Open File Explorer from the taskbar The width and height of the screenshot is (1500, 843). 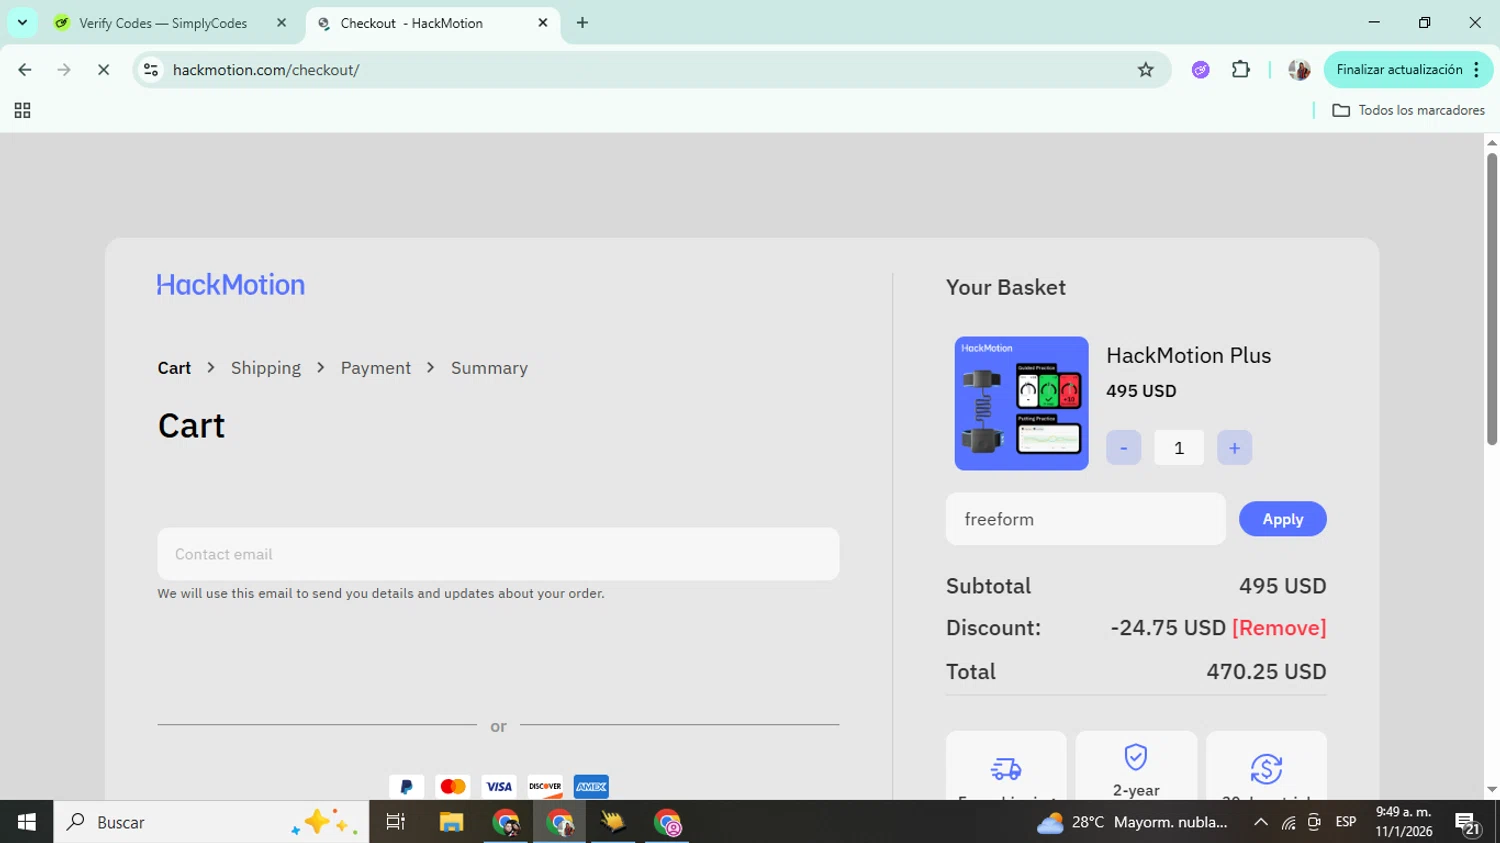click(x=451, y=822)
